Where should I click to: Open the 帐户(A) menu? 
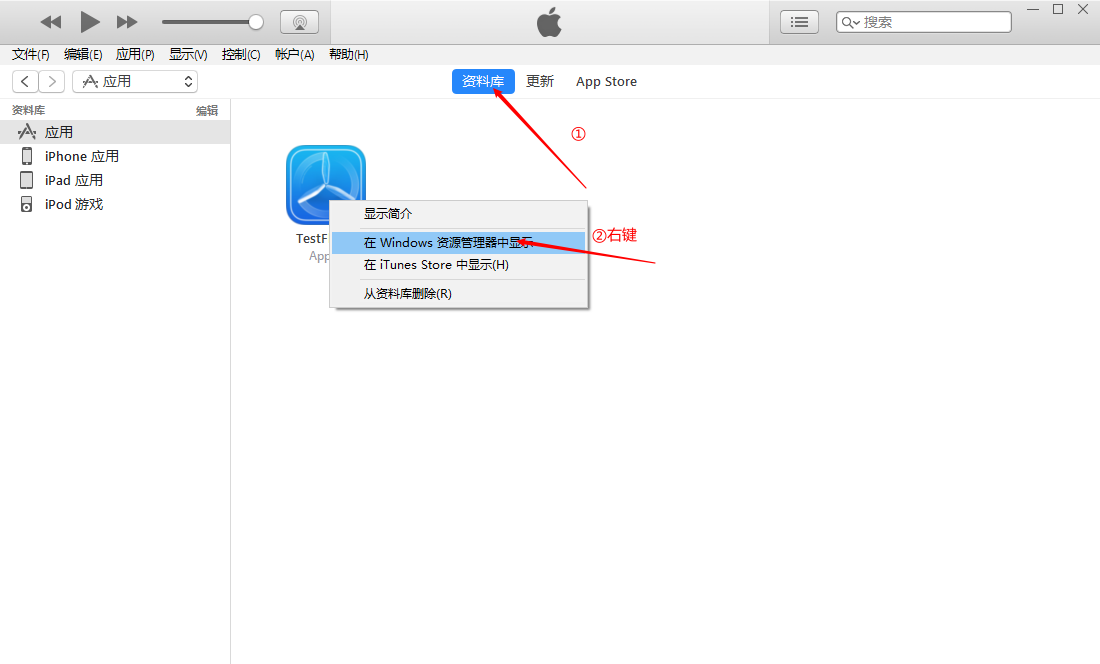(x=295, y=55)
